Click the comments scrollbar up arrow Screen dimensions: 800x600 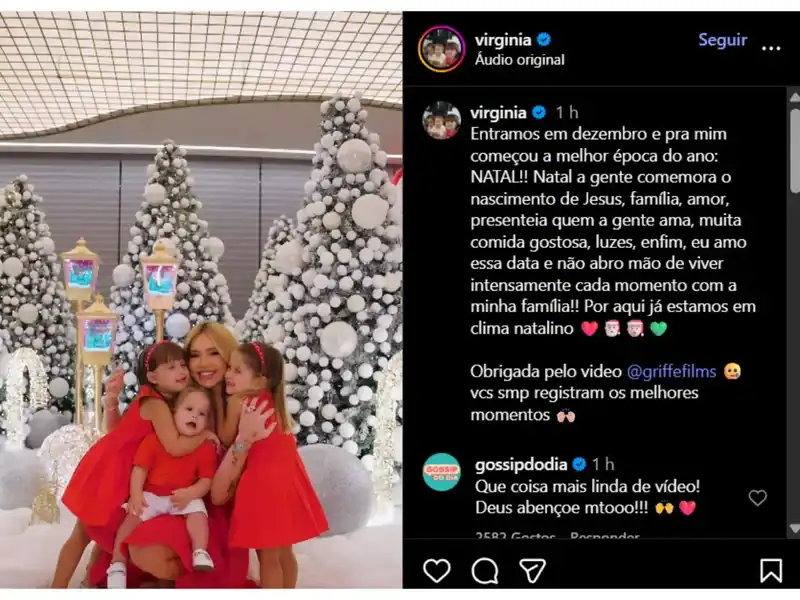coord(794,97)
